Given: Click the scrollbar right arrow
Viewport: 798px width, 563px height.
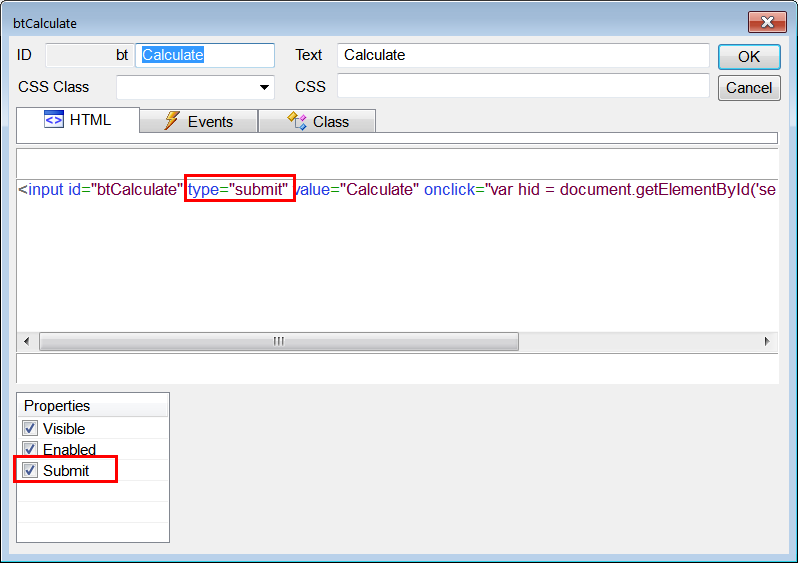Looking at the screenshot, I should tap(767, 341).
